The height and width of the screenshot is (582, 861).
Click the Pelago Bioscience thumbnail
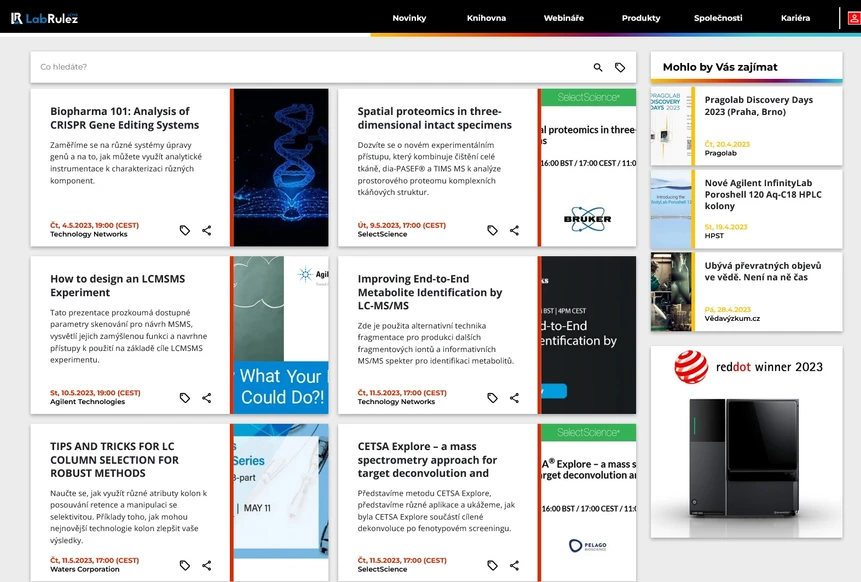coord(589,502)
